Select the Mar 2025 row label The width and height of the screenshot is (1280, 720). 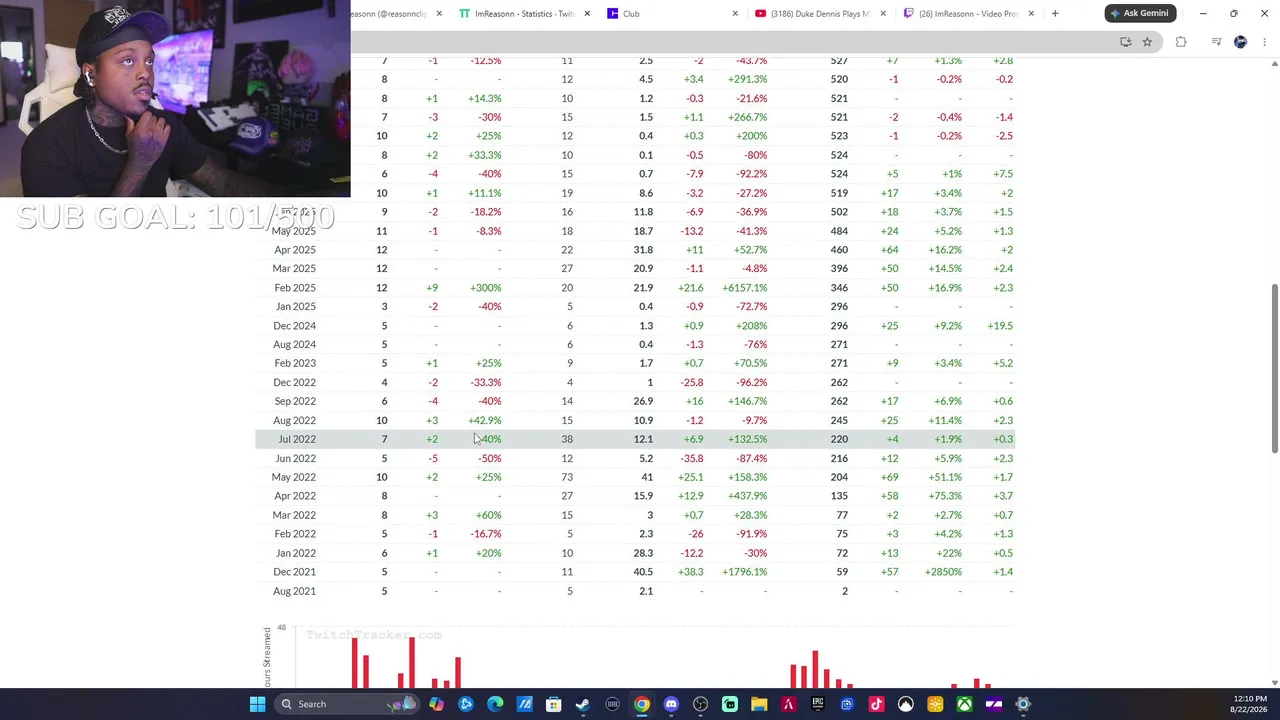click(x=295, y=269)
